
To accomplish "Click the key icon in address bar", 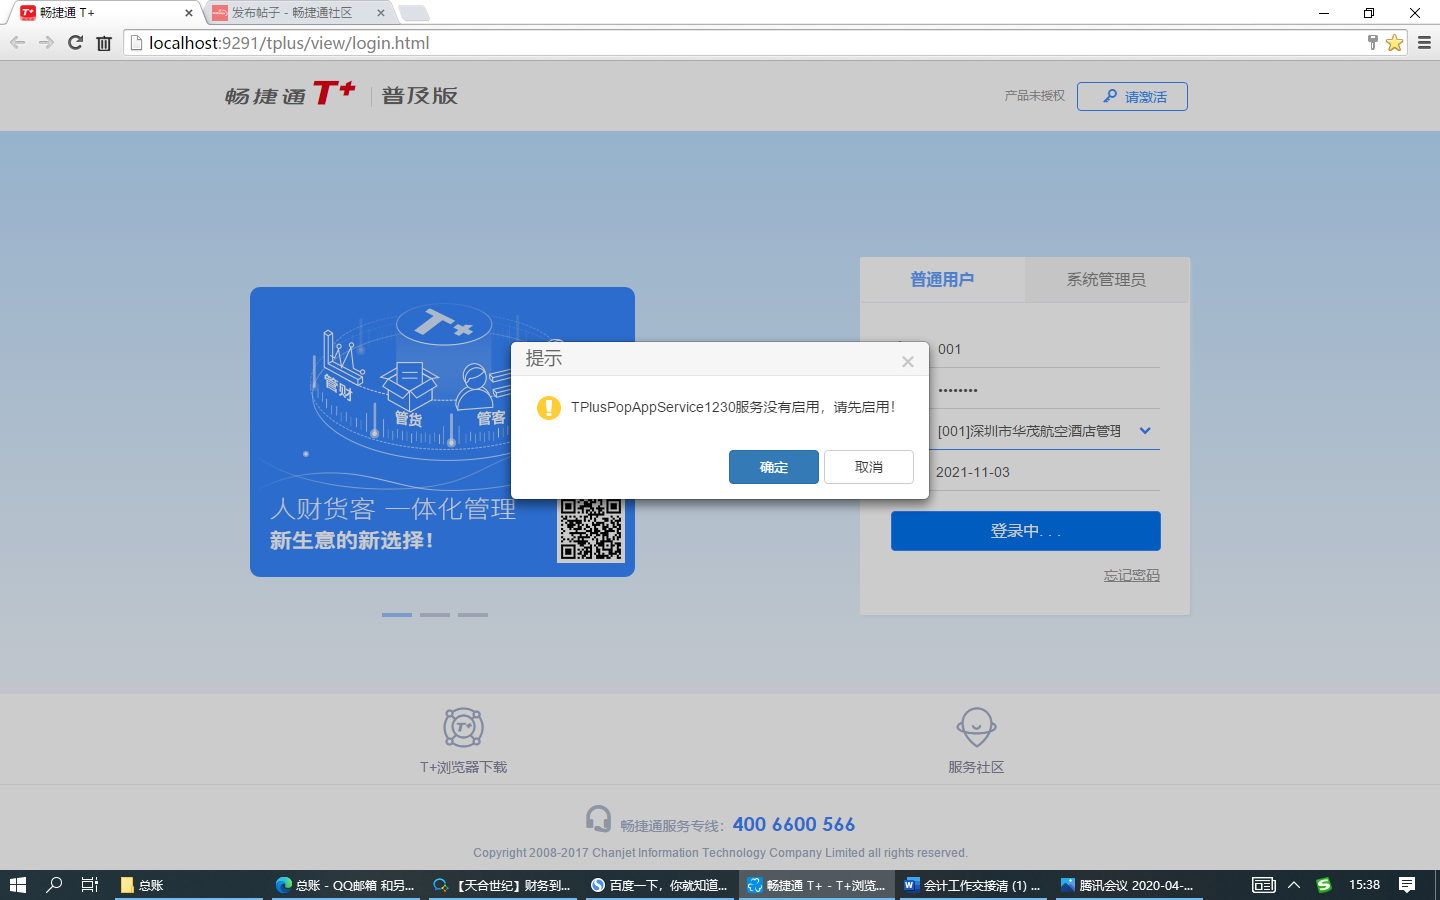I will (x=1372, y=42).
